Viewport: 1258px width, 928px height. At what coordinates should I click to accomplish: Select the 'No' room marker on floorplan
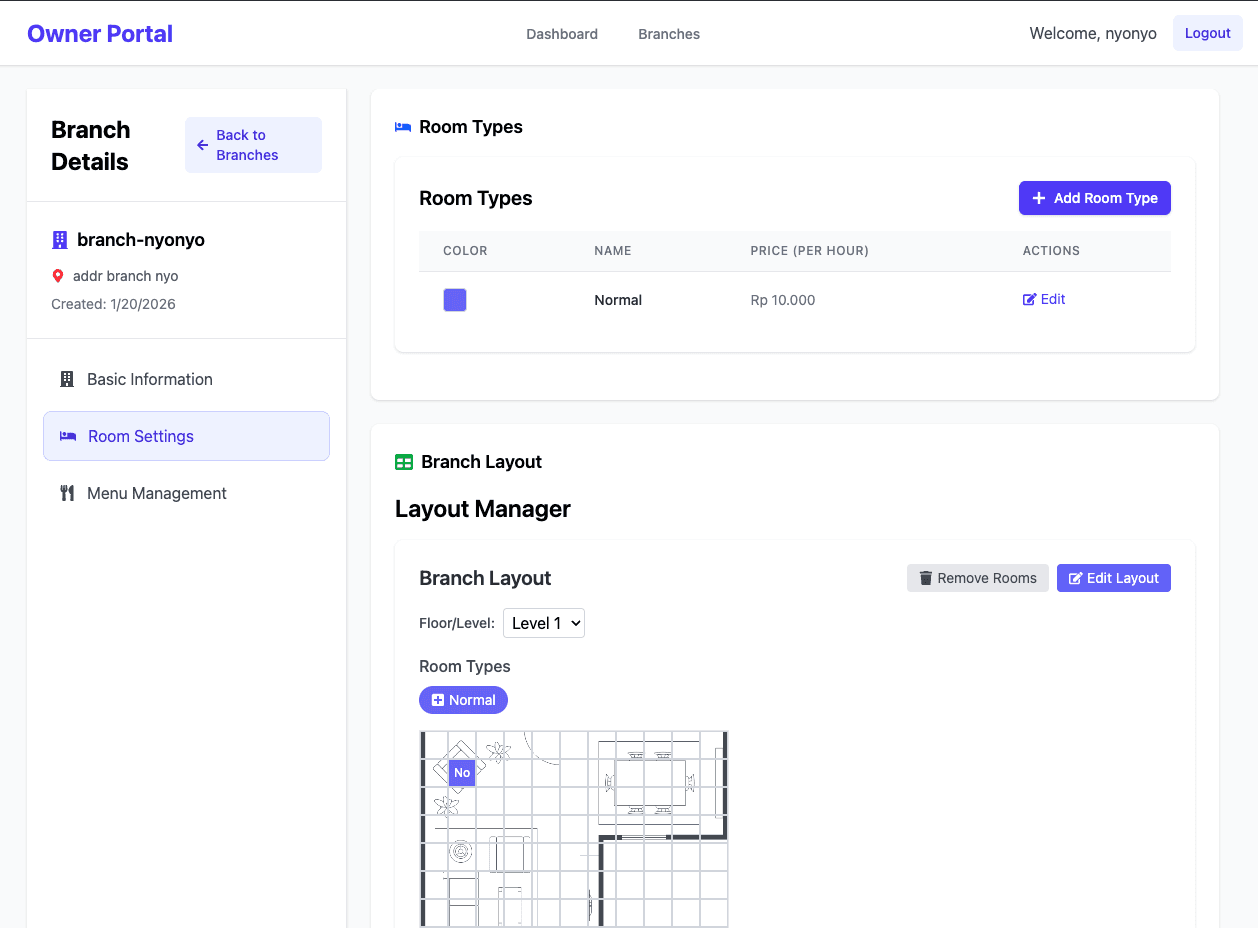click(461, 772)
